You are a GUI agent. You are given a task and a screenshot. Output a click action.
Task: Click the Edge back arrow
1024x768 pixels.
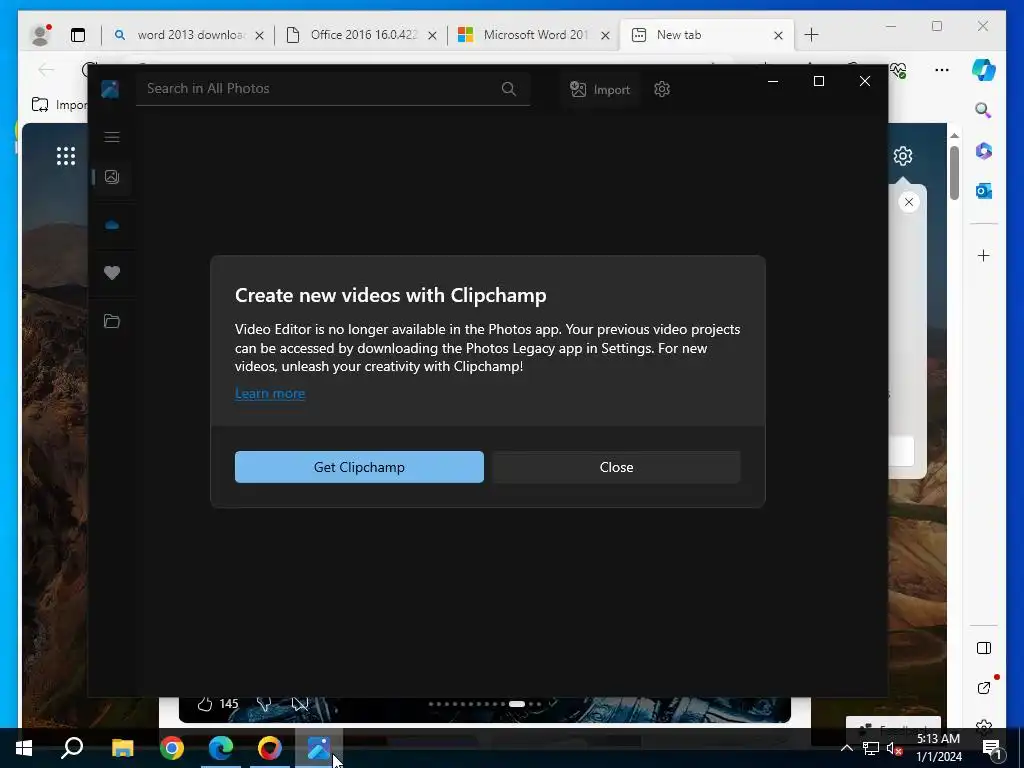(46, 70)
